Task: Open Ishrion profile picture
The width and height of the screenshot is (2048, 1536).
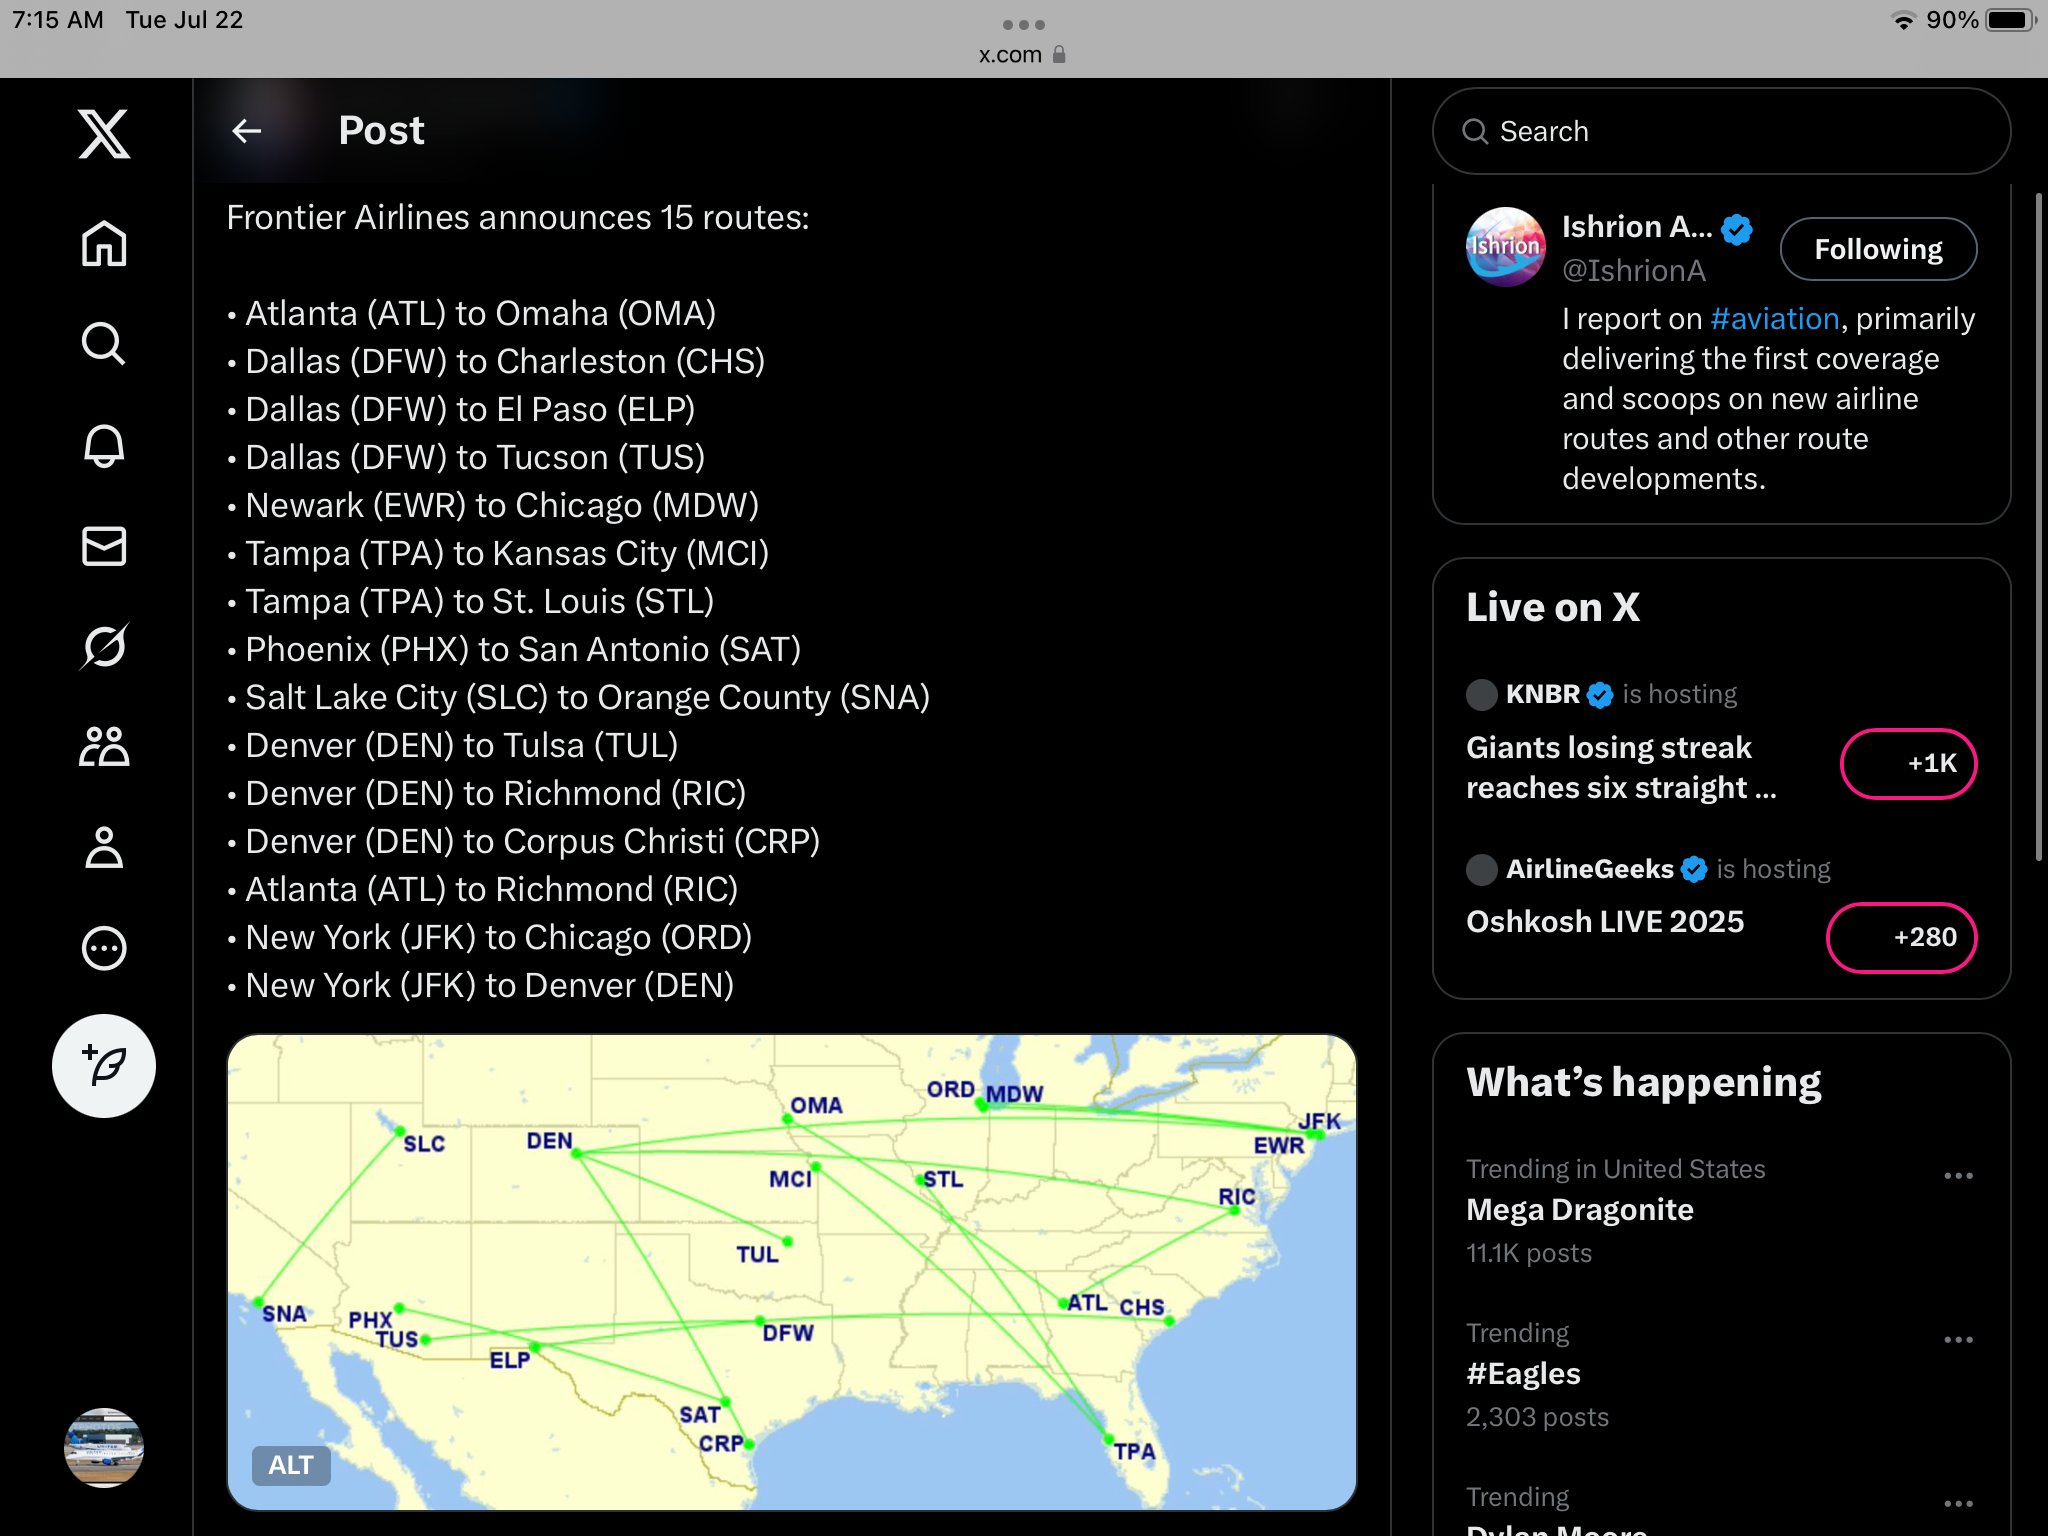Action: coord(1505,247)
